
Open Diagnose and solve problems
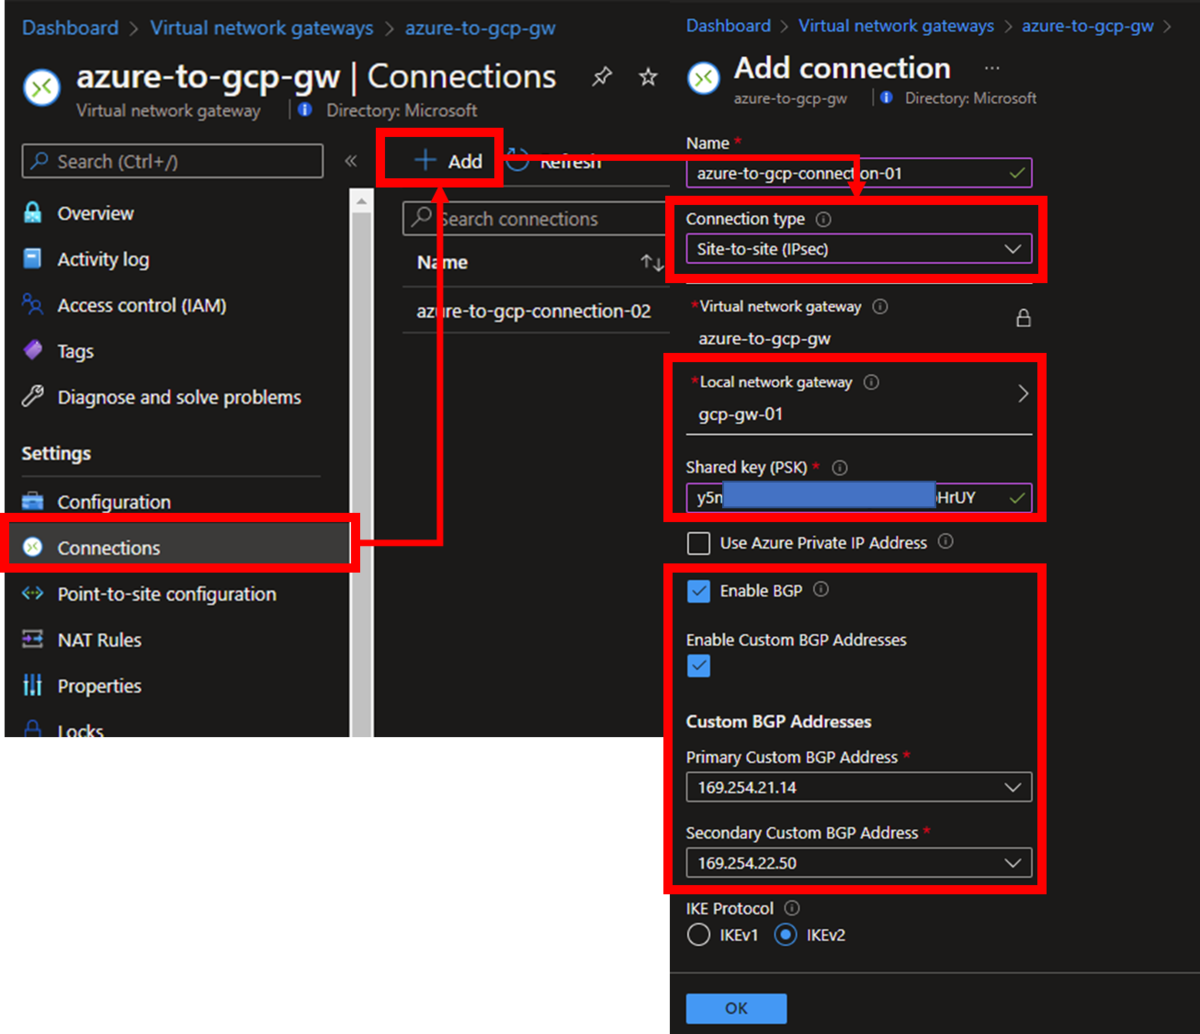click(x=179, y=397)
